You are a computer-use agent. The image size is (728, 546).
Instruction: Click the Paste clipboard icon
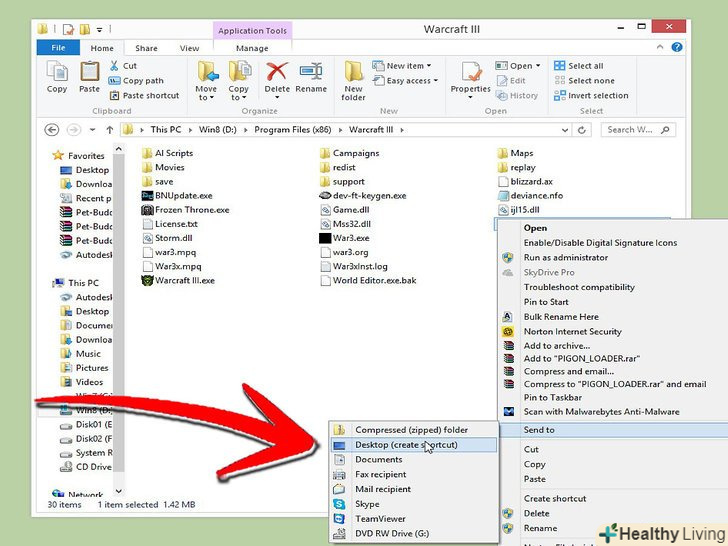pyautogui.click(x=90, y=72)
